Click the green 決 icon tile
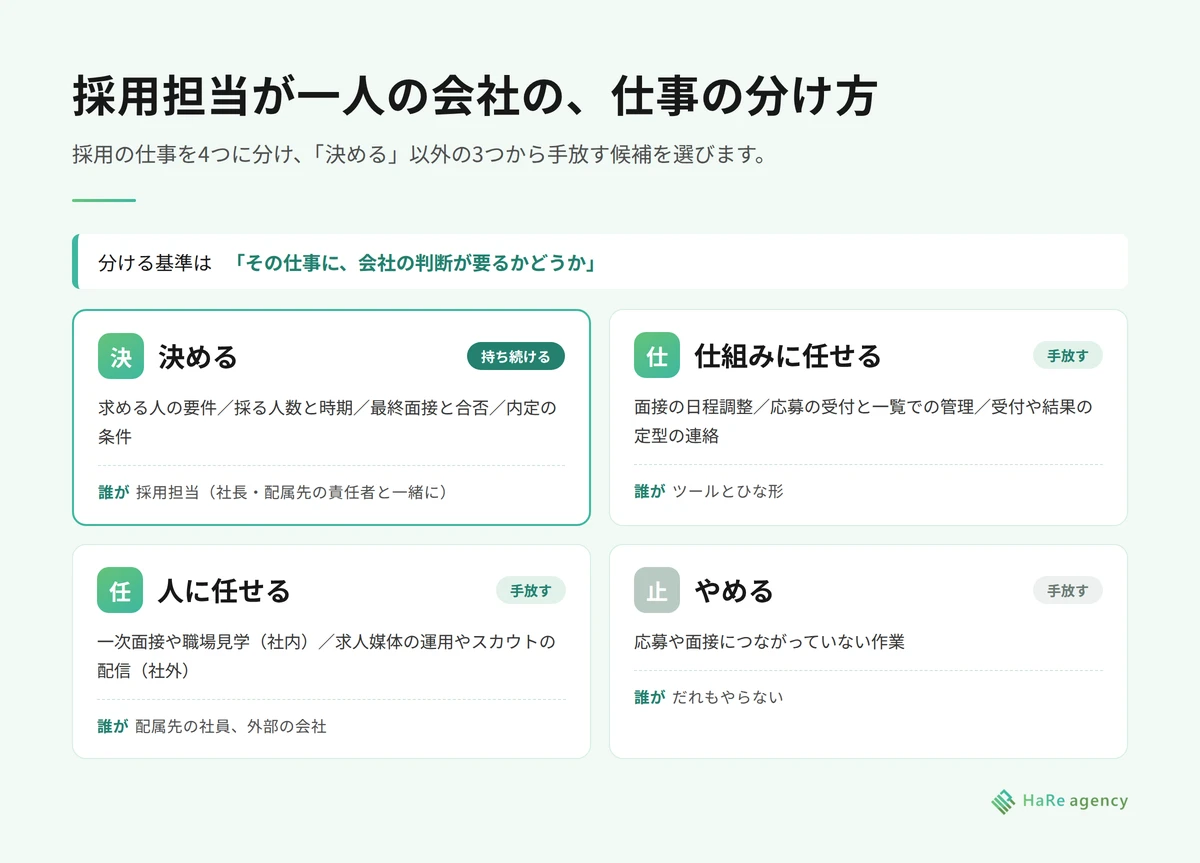The width and height of the screenshot is (1200, 863). 121,356
